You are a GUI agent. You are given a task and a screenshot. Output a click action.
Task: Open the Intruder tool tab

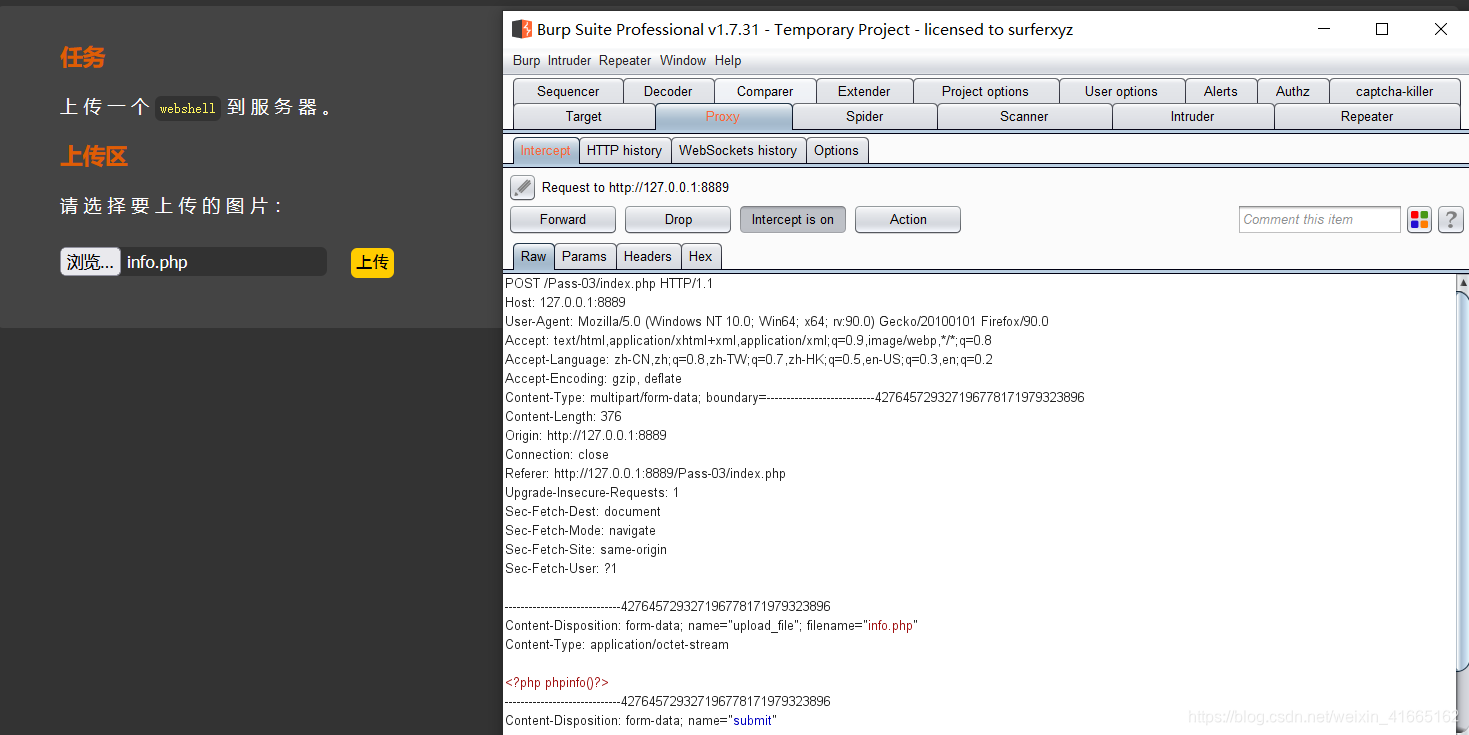pos(1192,117)
